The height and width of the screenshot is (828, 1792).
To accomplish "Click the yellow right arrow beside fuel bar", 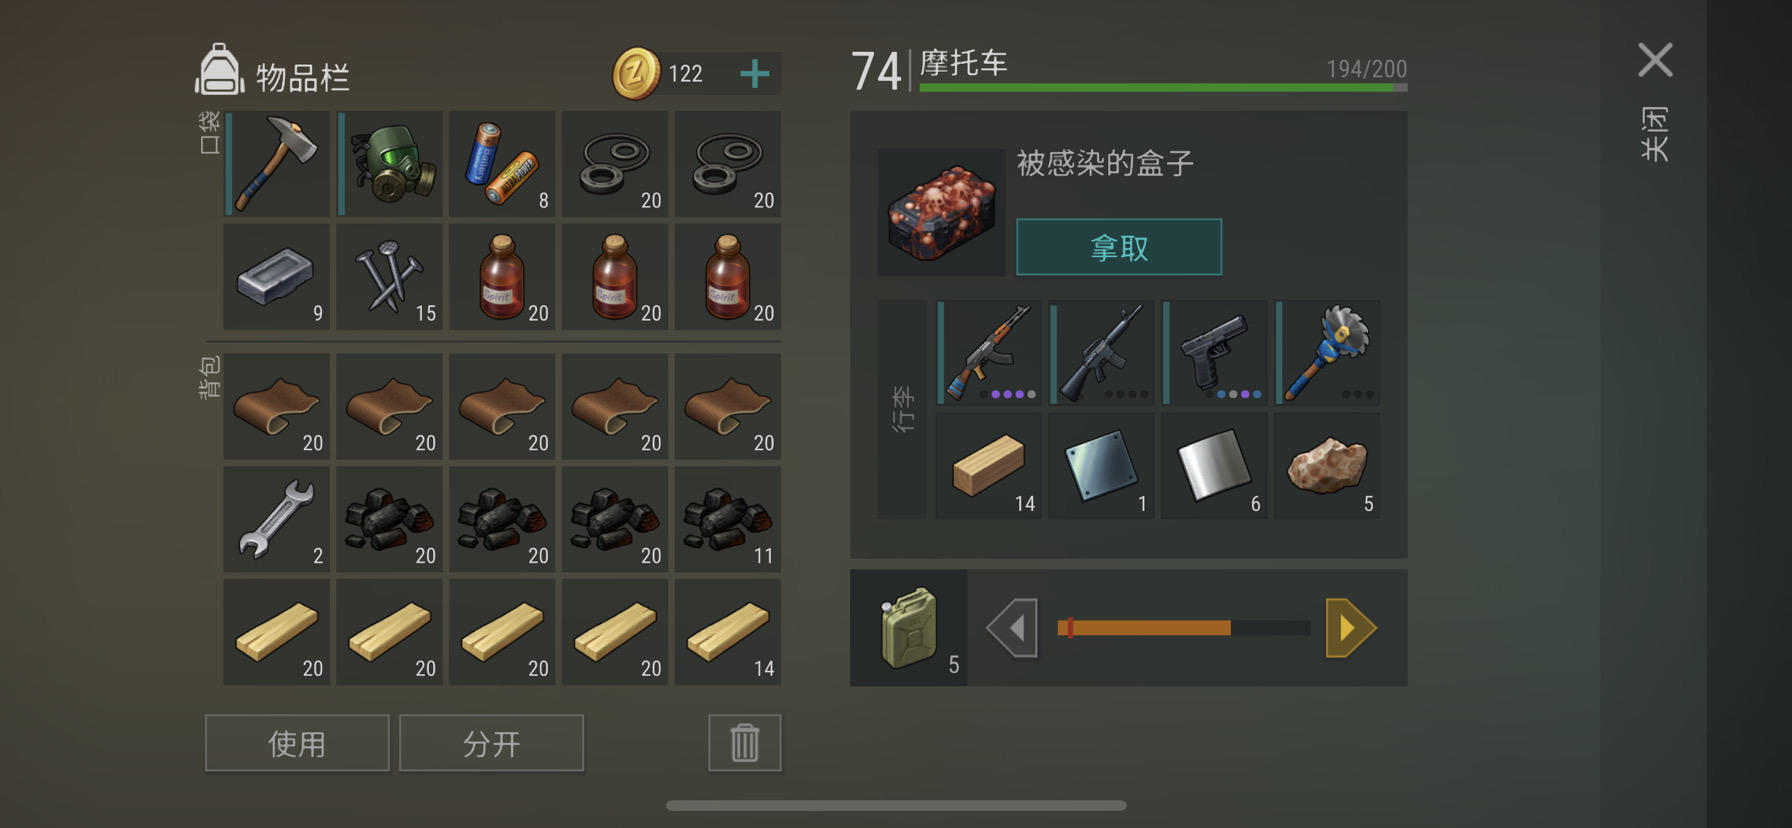I will coord(1350,628).
